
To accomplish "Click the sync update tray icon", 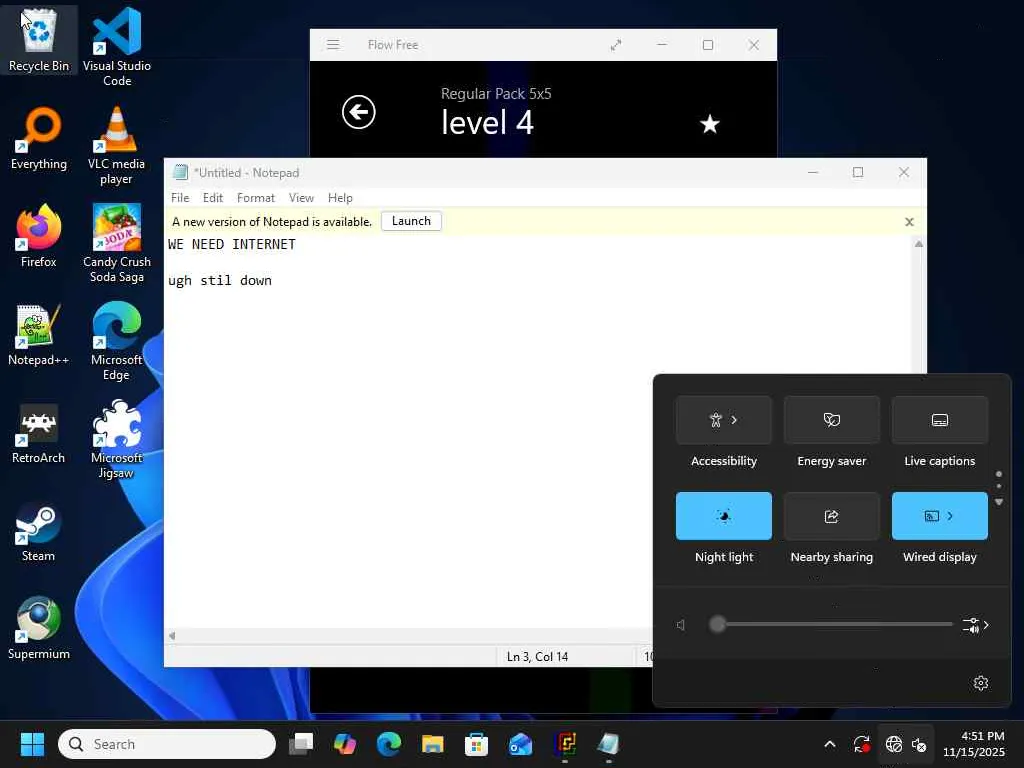I will (861, 744).
